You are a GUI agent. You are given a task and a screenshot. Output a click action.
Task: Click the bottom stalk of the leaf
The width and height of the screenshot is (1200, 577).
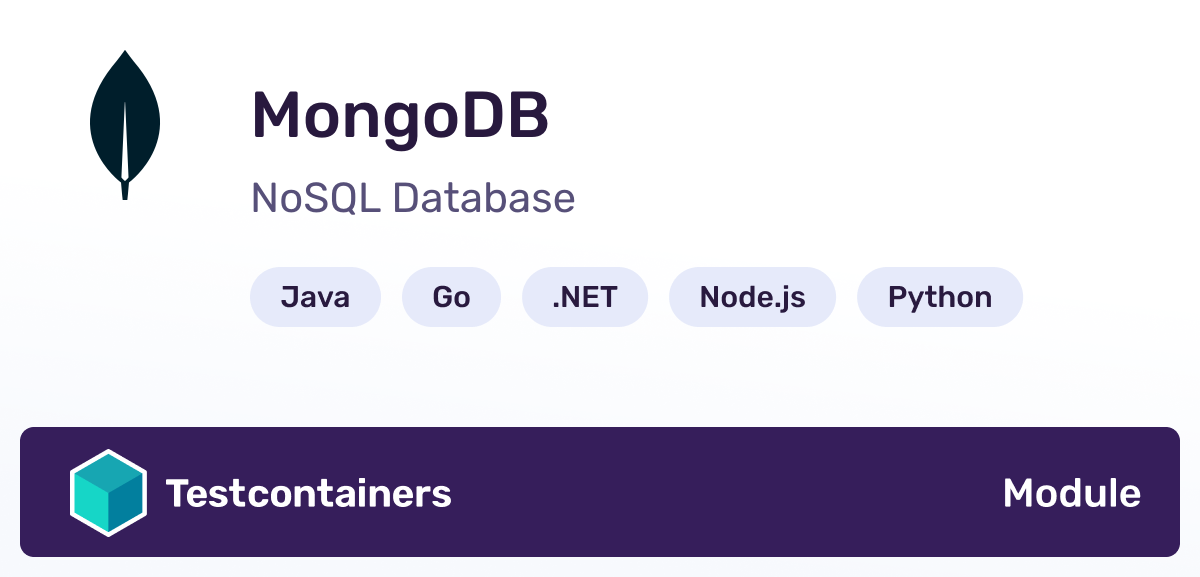pos(125,190)
